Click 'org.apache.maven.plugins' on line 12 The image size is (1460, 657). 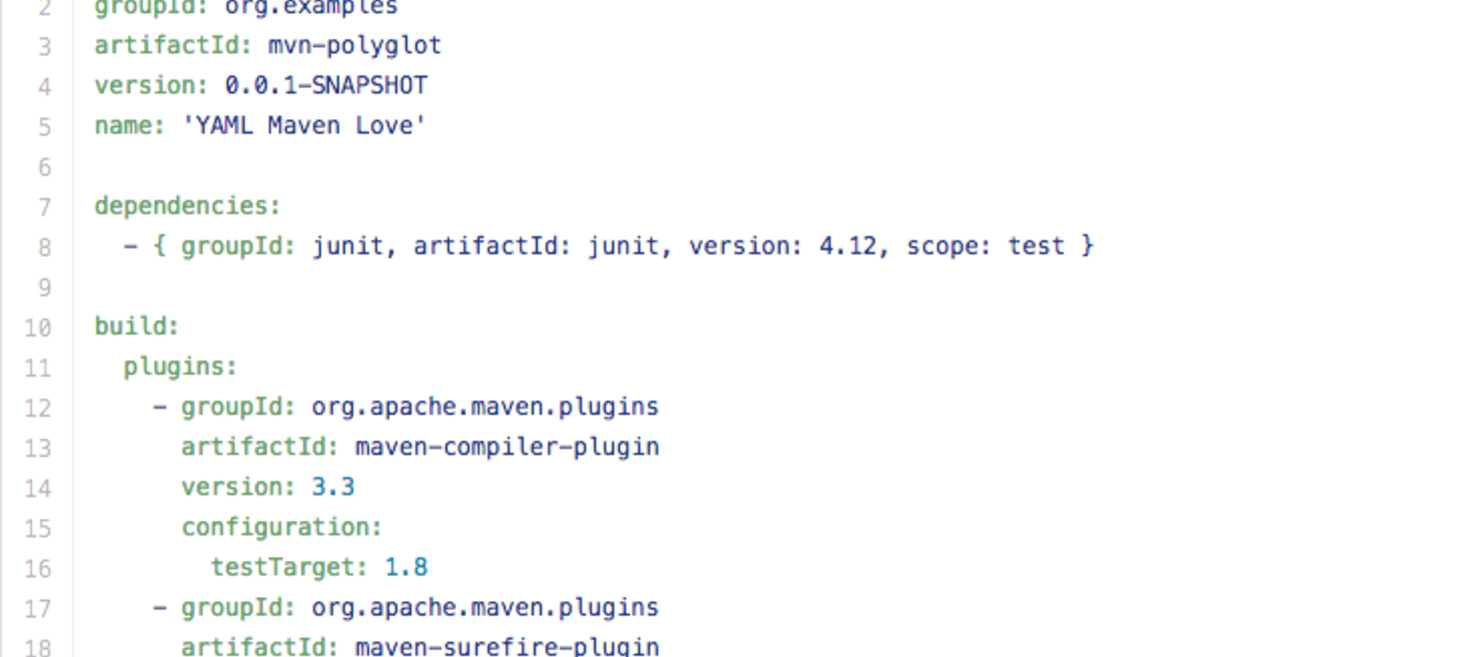[485, 407]
